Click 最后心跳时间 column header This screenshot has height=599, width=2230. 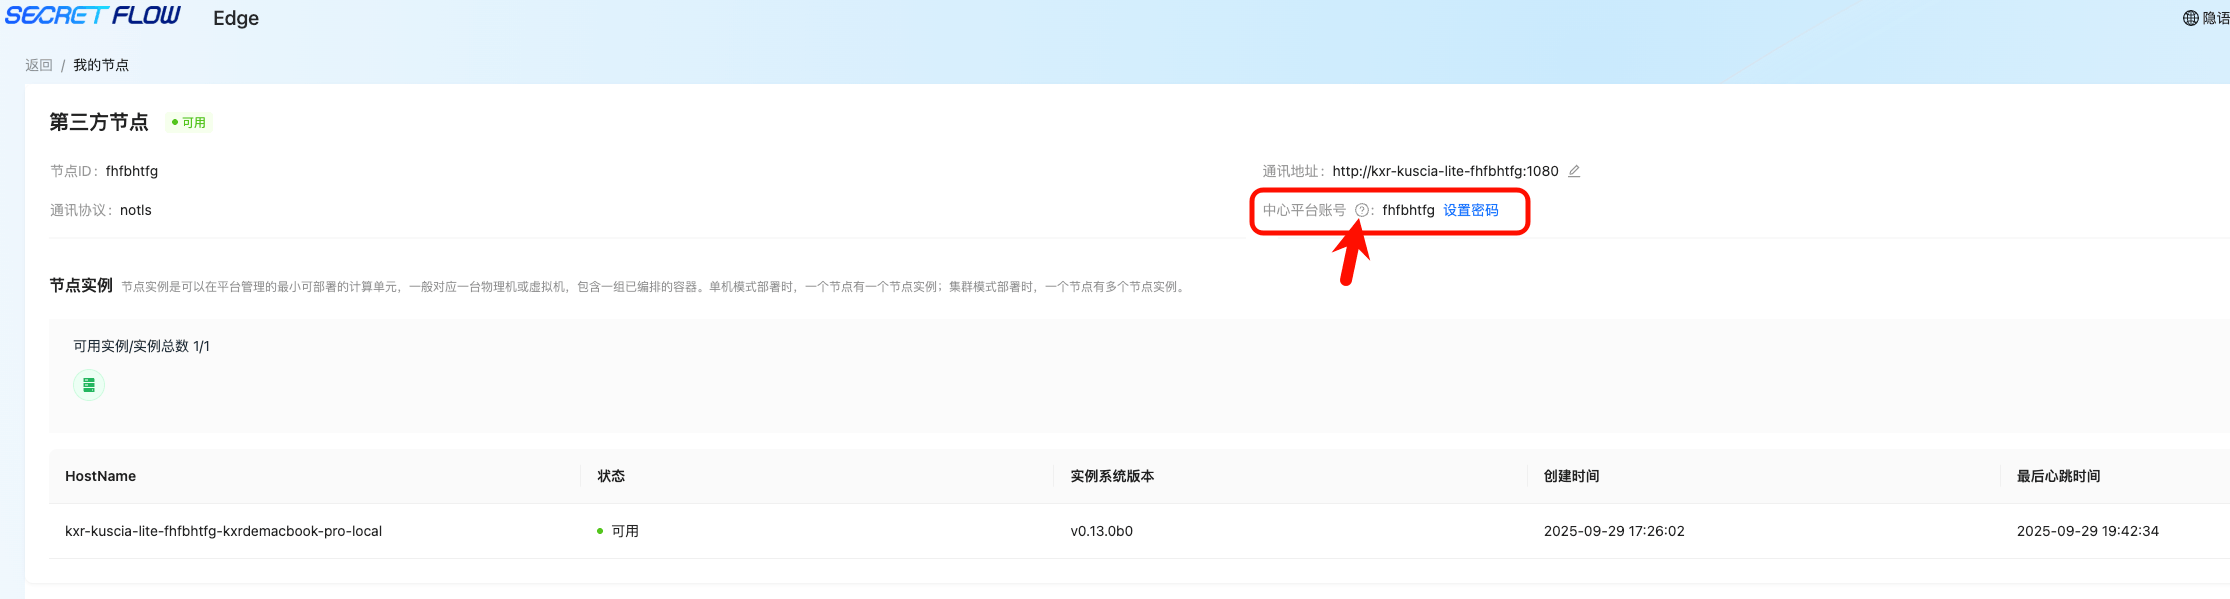point(2058,476)
